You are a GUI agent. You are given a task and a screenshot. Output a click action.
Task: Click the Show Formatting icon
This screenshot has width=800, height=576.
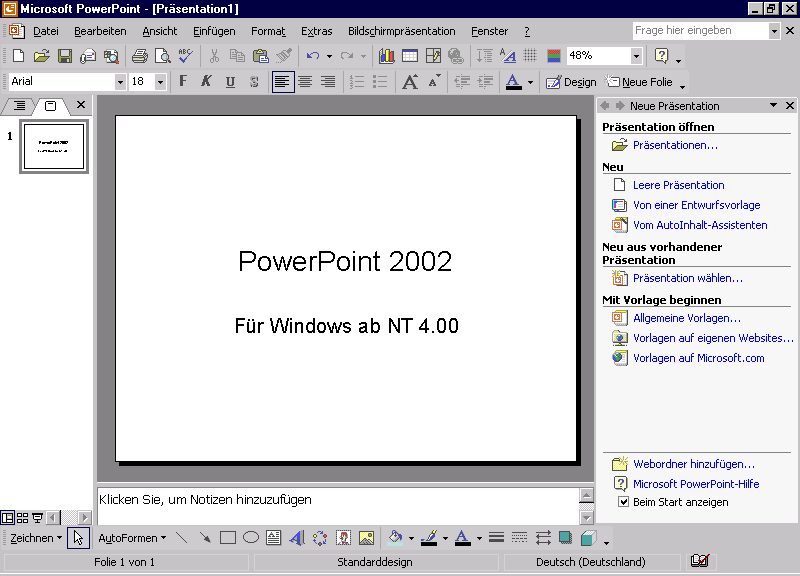click(508, 56)
